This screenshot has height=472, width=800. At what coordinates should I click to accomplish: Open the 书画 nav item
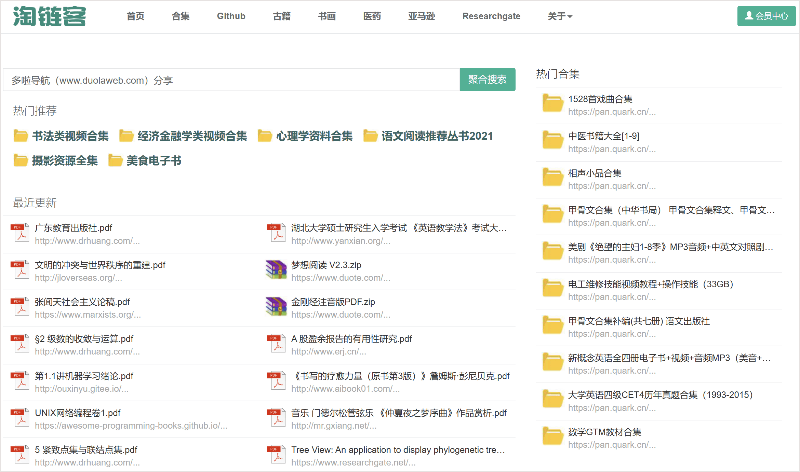327,16
